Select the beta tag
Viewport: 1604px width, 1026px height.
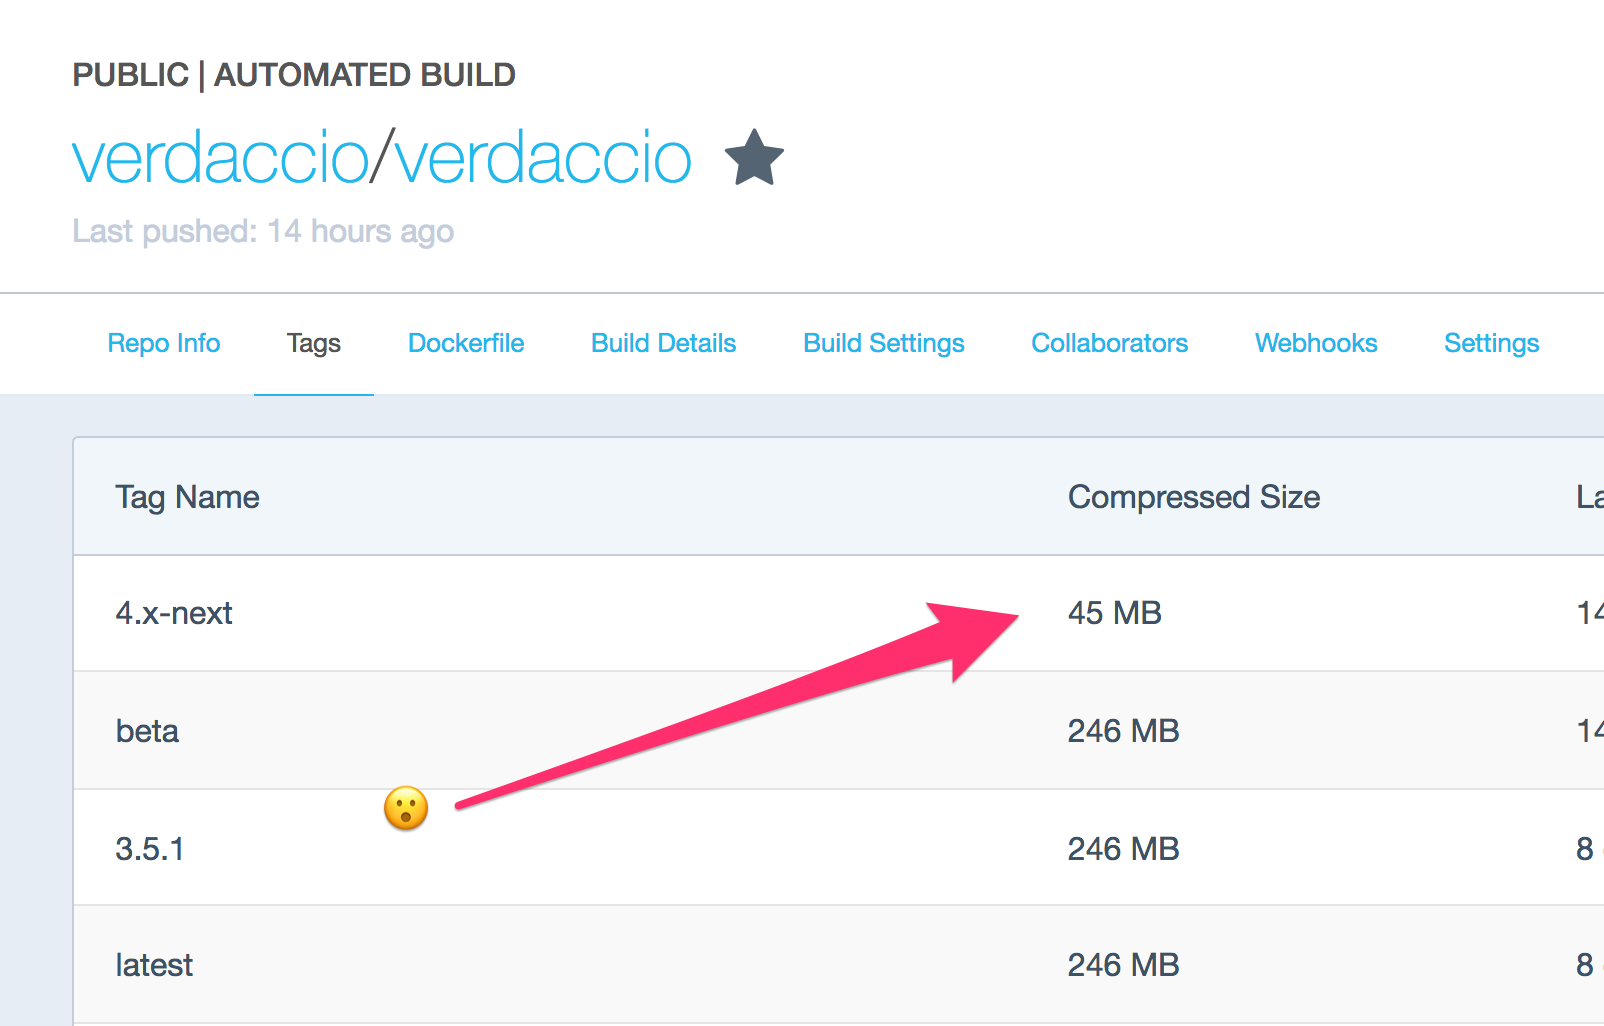(147, 731)
